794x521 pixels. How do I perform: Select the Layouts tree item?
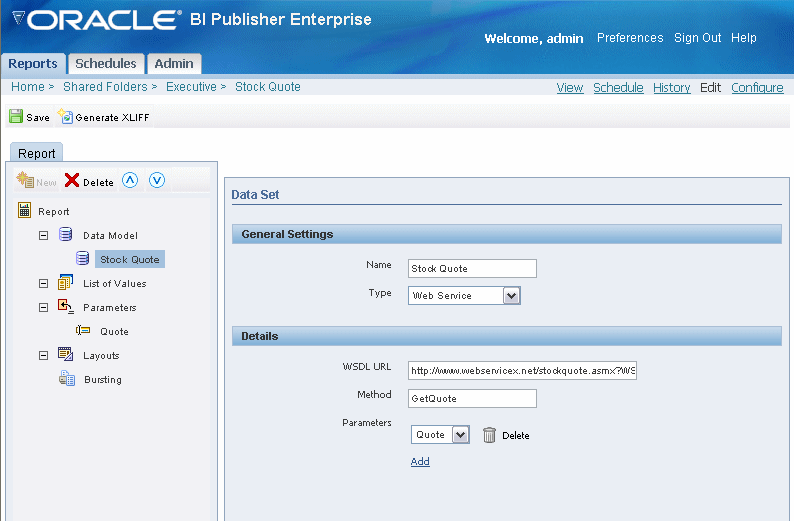tap(101, 355)
